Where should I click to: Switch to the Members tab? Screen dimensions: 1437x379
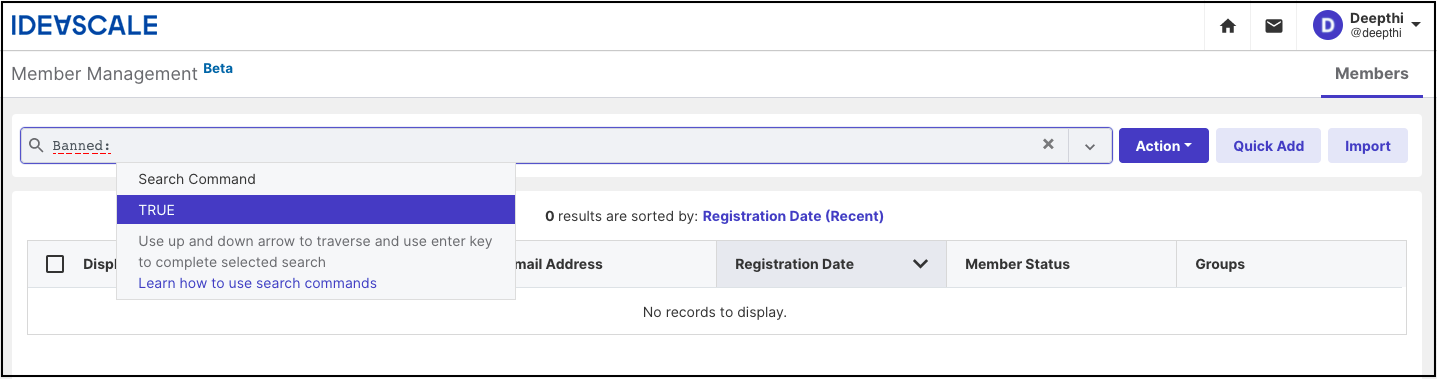[1371, 73]
